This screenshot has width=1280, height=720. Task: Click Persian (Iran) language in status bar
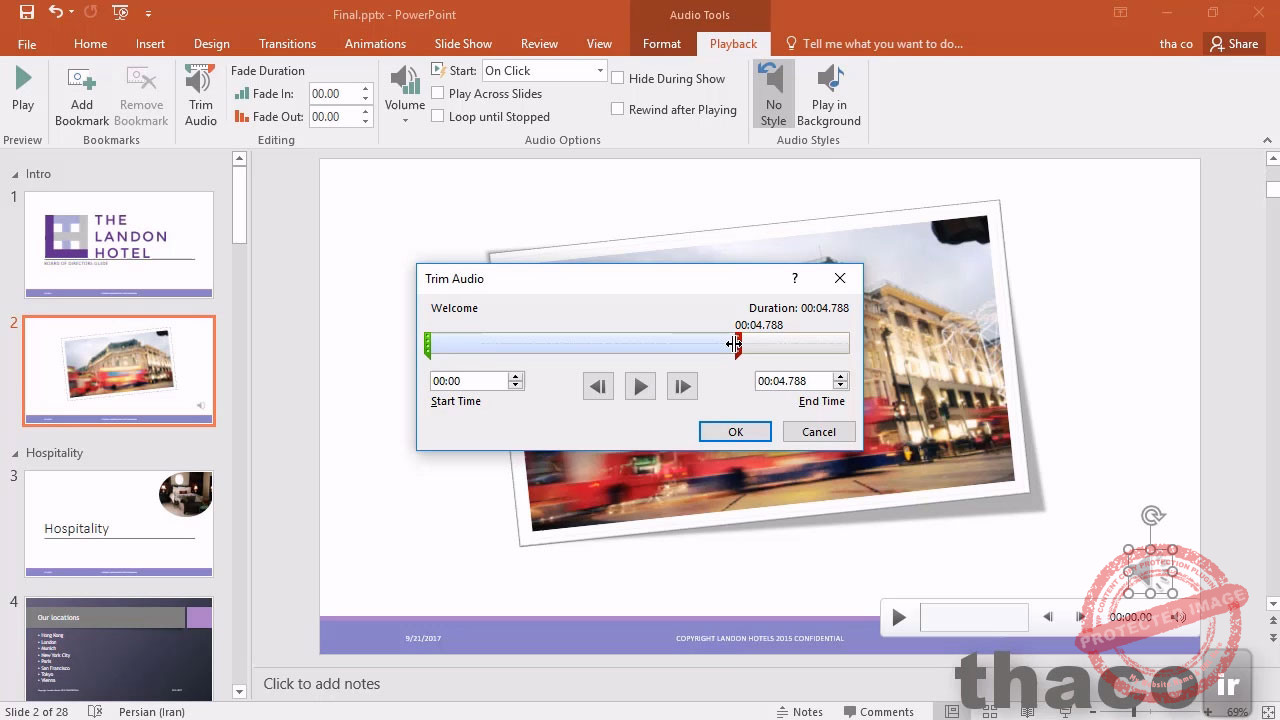[x=151, y=711]
